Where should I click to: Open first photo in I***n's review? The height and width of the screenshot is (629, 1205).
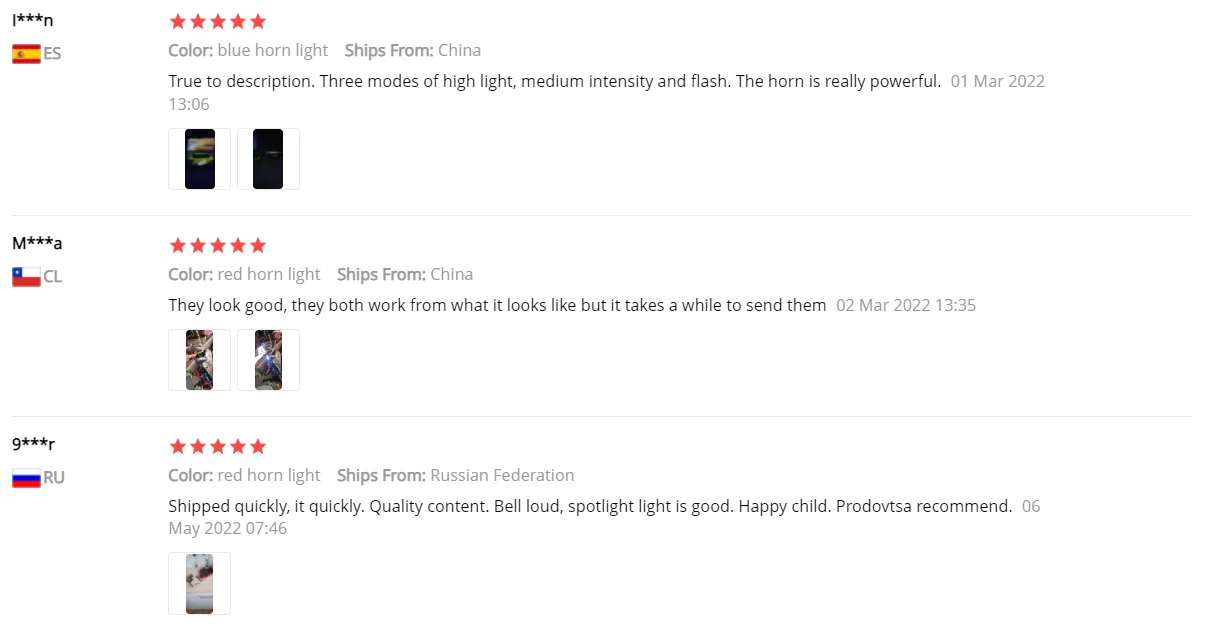click(x=200, y=159)
